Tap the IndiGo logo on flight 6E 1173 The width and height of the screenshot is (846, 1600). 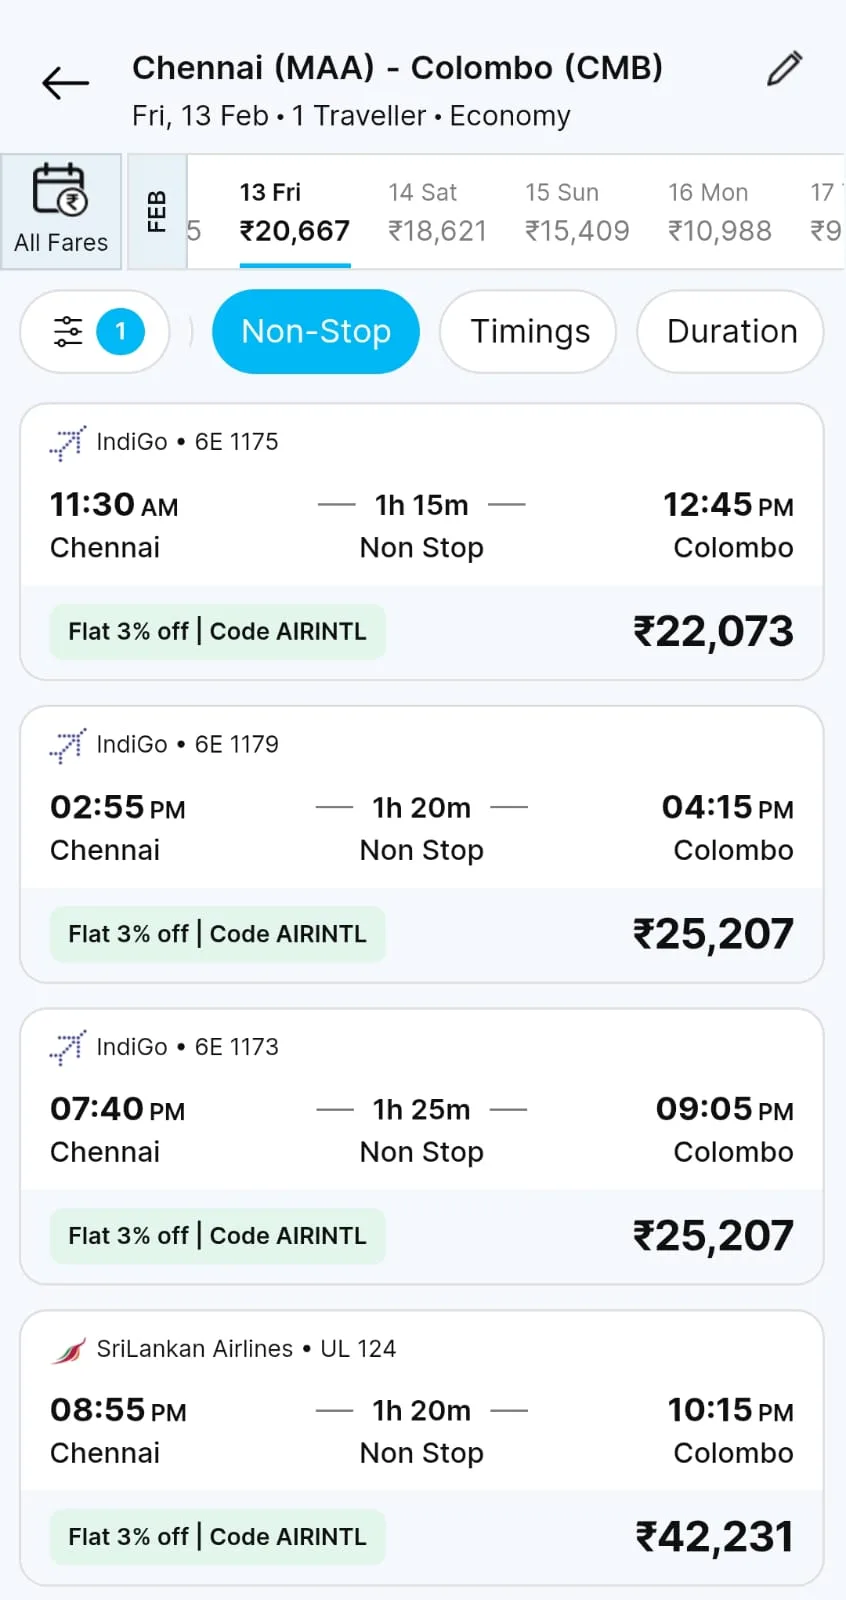click(68, 1047)
